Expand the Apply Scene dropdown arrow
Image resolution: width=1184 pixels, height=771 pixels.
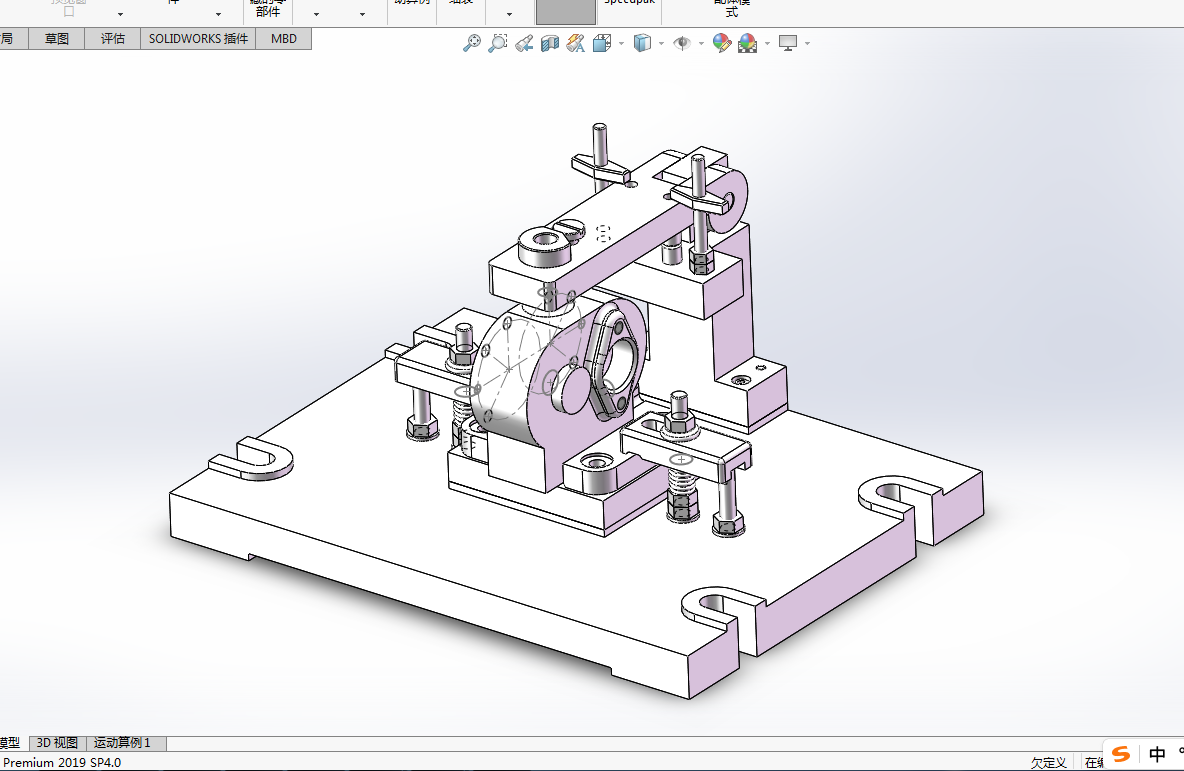point(767,44)
